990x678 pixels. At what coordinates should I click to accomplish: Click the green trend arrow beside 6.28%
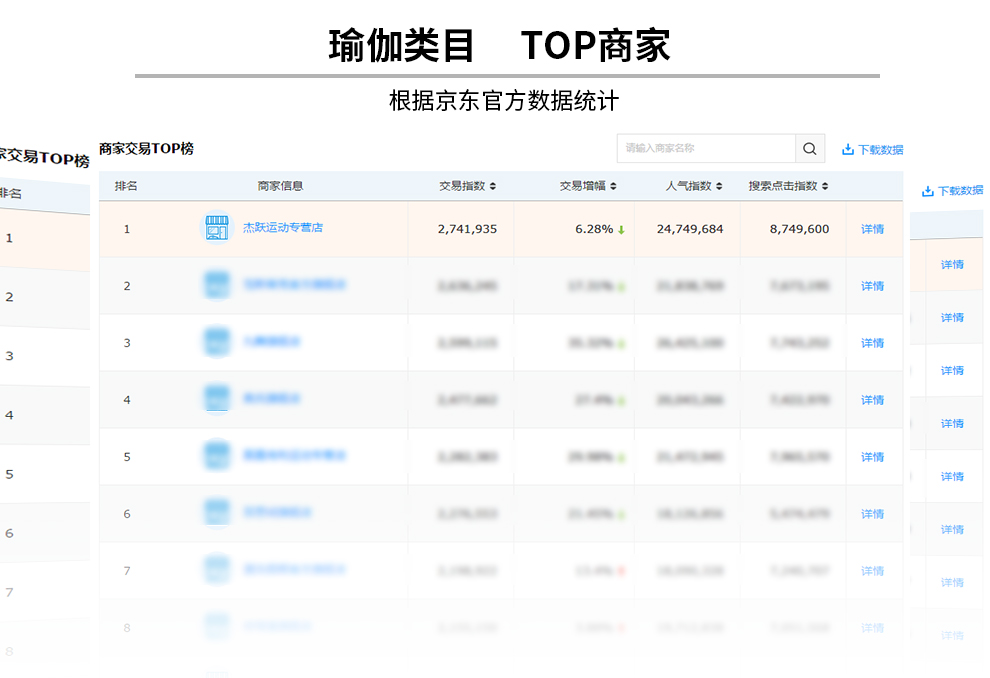coord(621,230)
